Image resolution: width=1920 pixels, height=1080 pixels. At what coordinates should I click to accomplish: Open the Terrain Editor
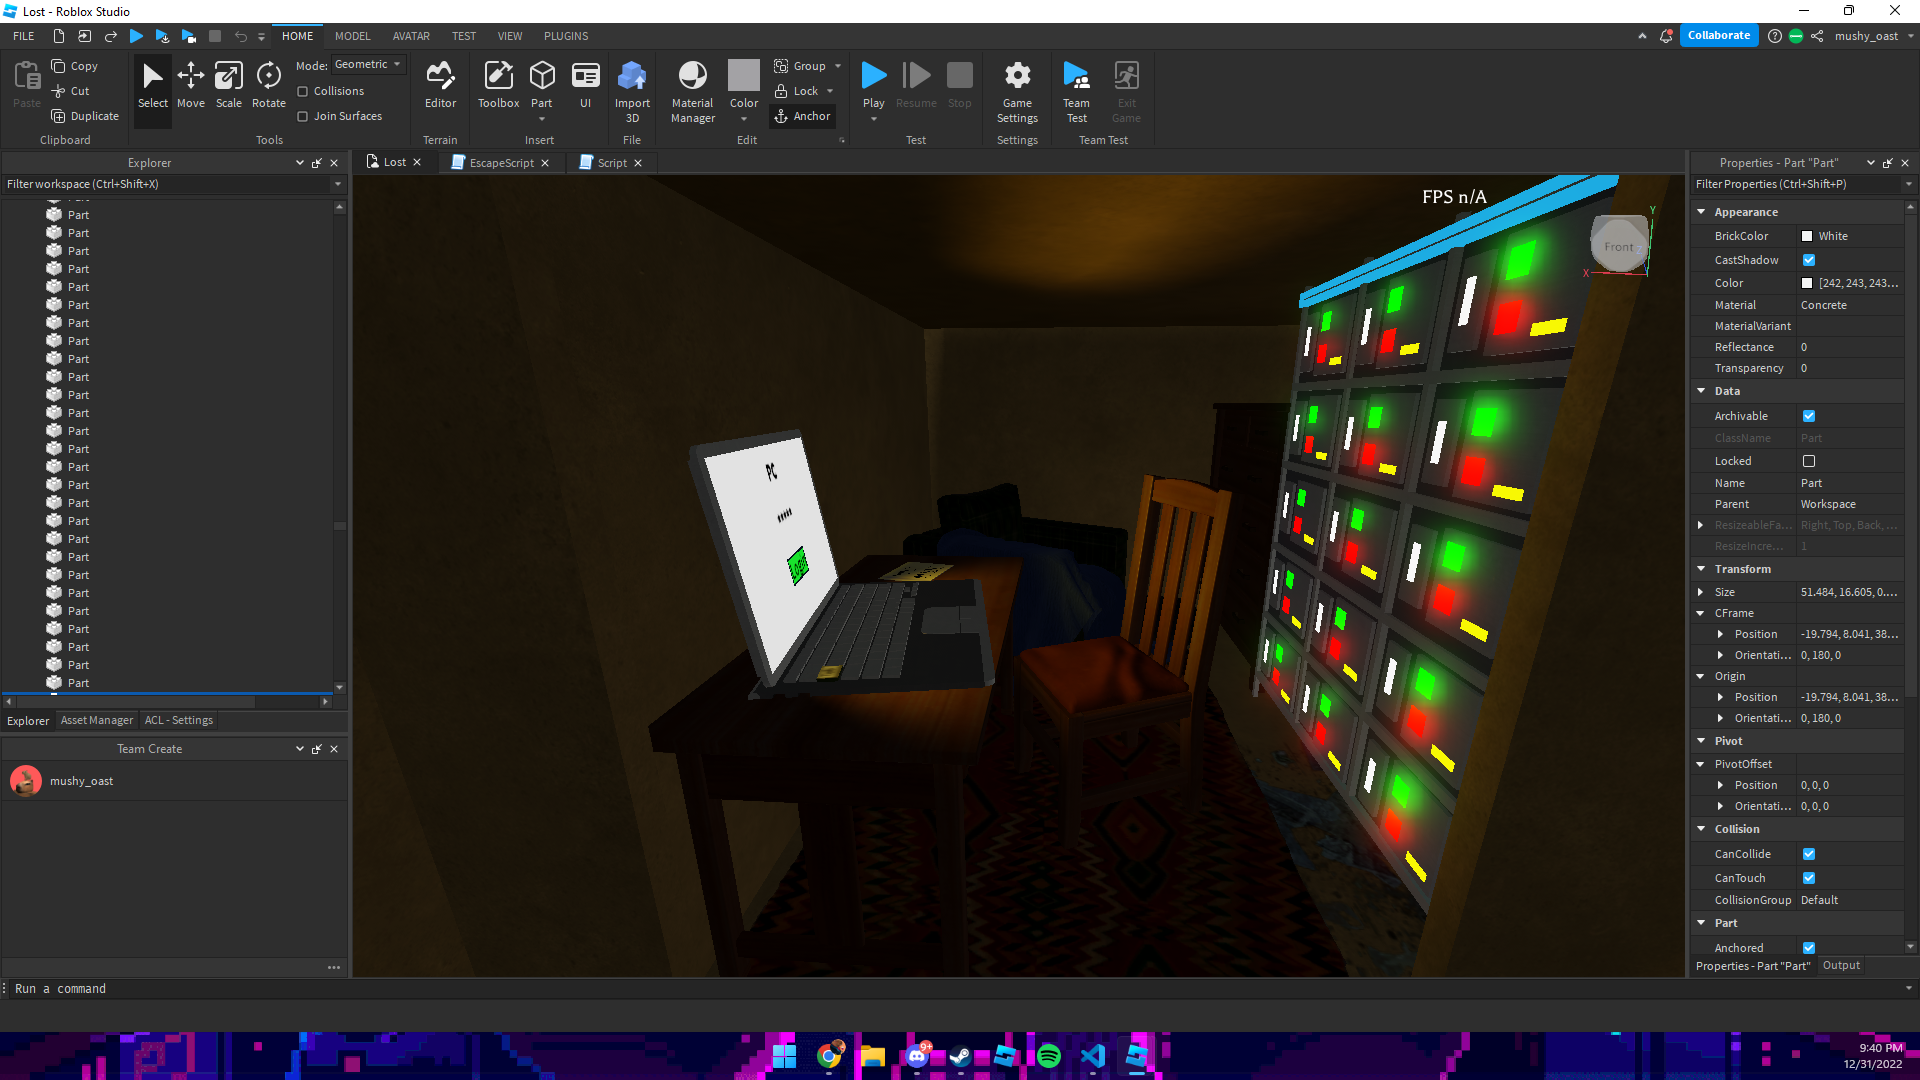point(440,84)
